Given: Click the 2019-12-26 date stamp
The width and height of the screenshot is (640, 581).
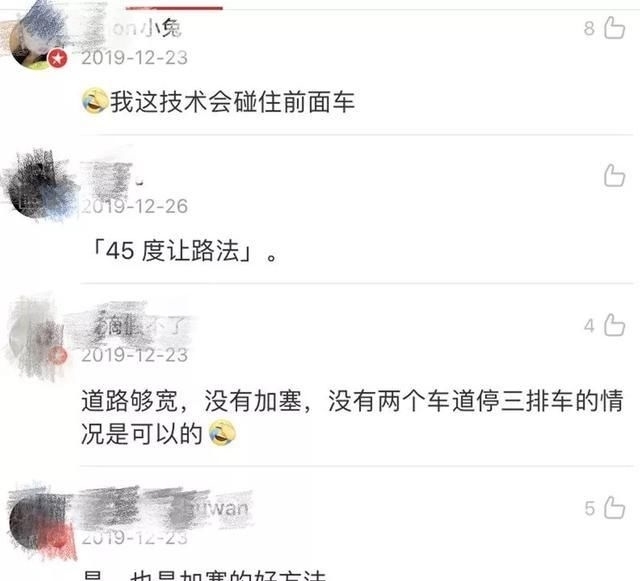Looking at the screenshot, I should click(134, 206).
